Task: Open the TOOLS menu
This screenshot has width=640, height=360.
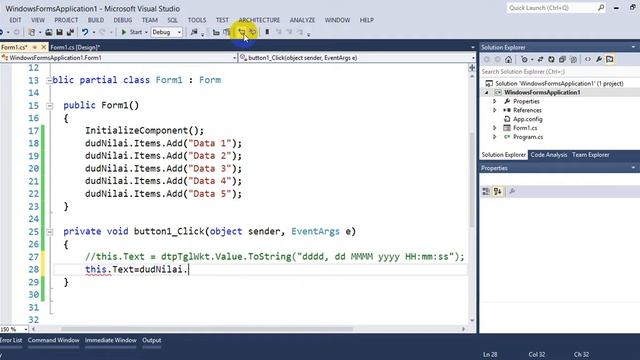Action: click(x=197, y=20)
